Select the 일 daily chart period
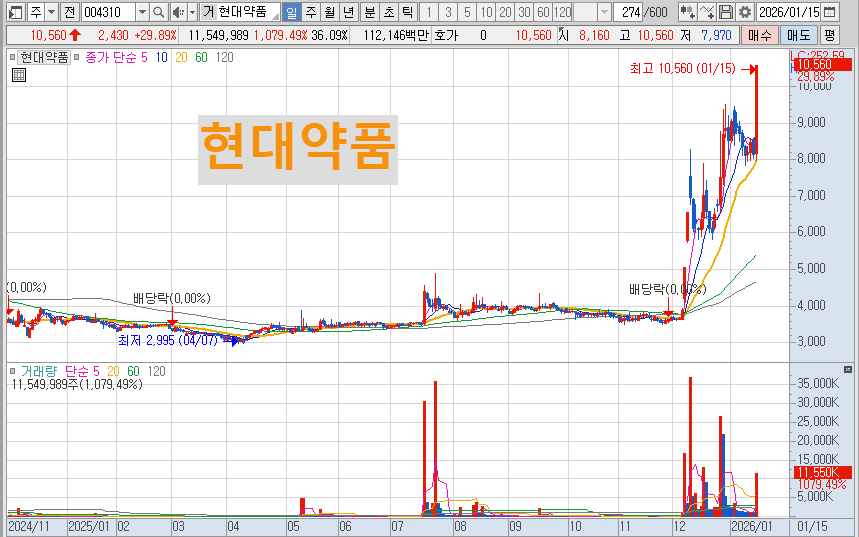Screen dimensions: 859x537 291,12
